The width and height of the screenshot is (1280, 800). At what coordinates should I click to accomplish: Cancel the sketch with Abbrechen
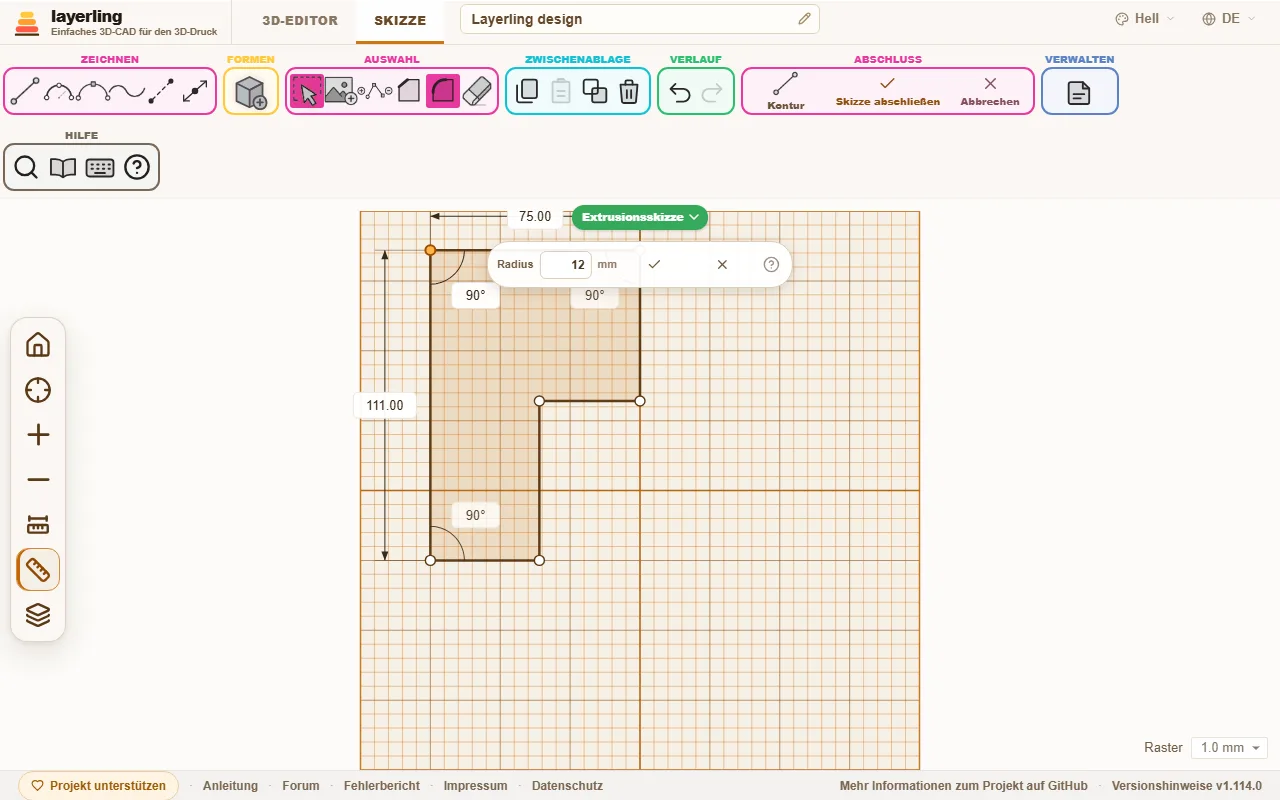pyautogui.click(x=990, y=91)
